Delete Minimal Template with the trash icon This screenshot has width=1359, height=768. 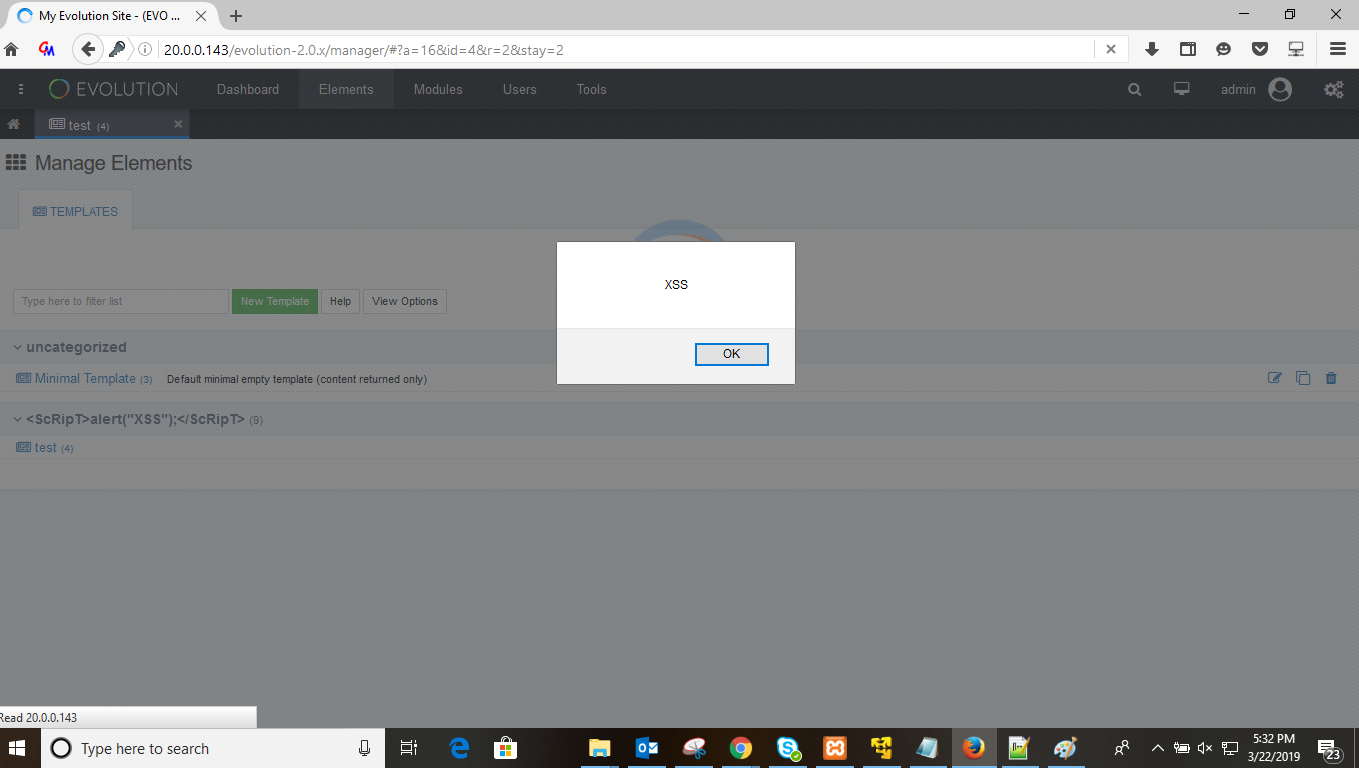point(1330,378)
